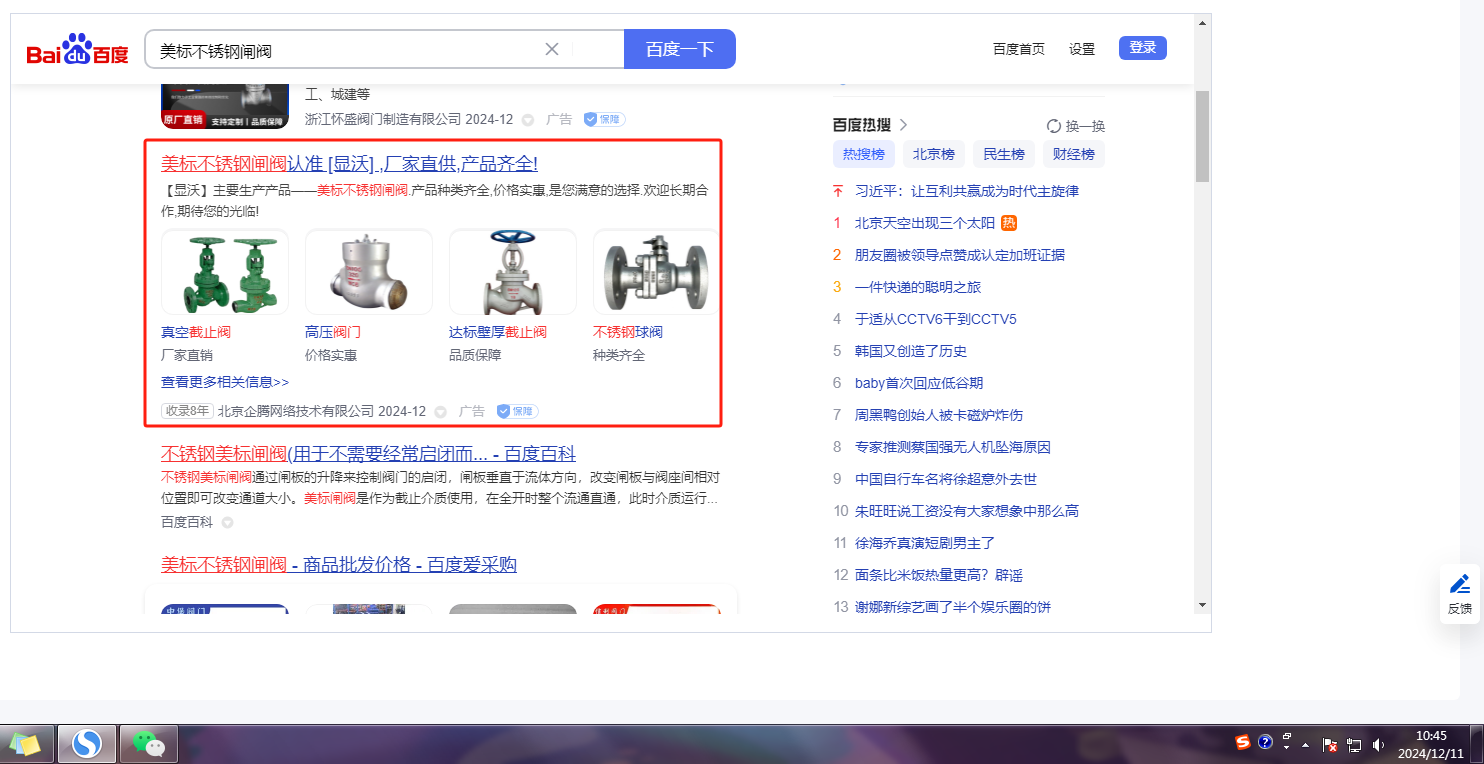Click the 达标壁厚截止阀 product image
Screen dimensions: 1484x764
click(x=513, y=272)
